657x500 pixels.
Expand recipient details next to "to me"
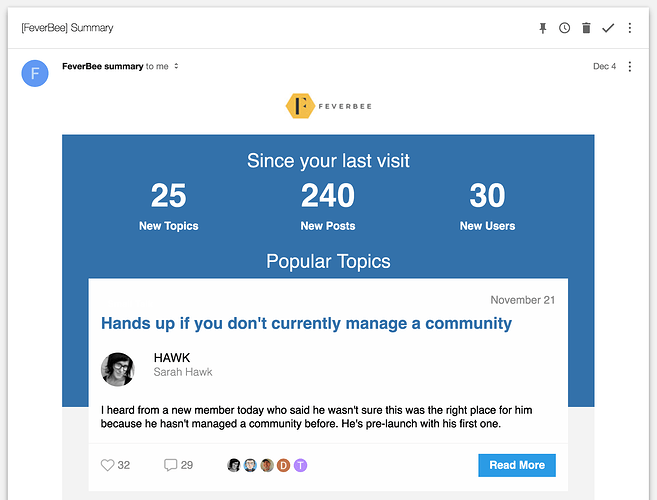tap(176, 67)
